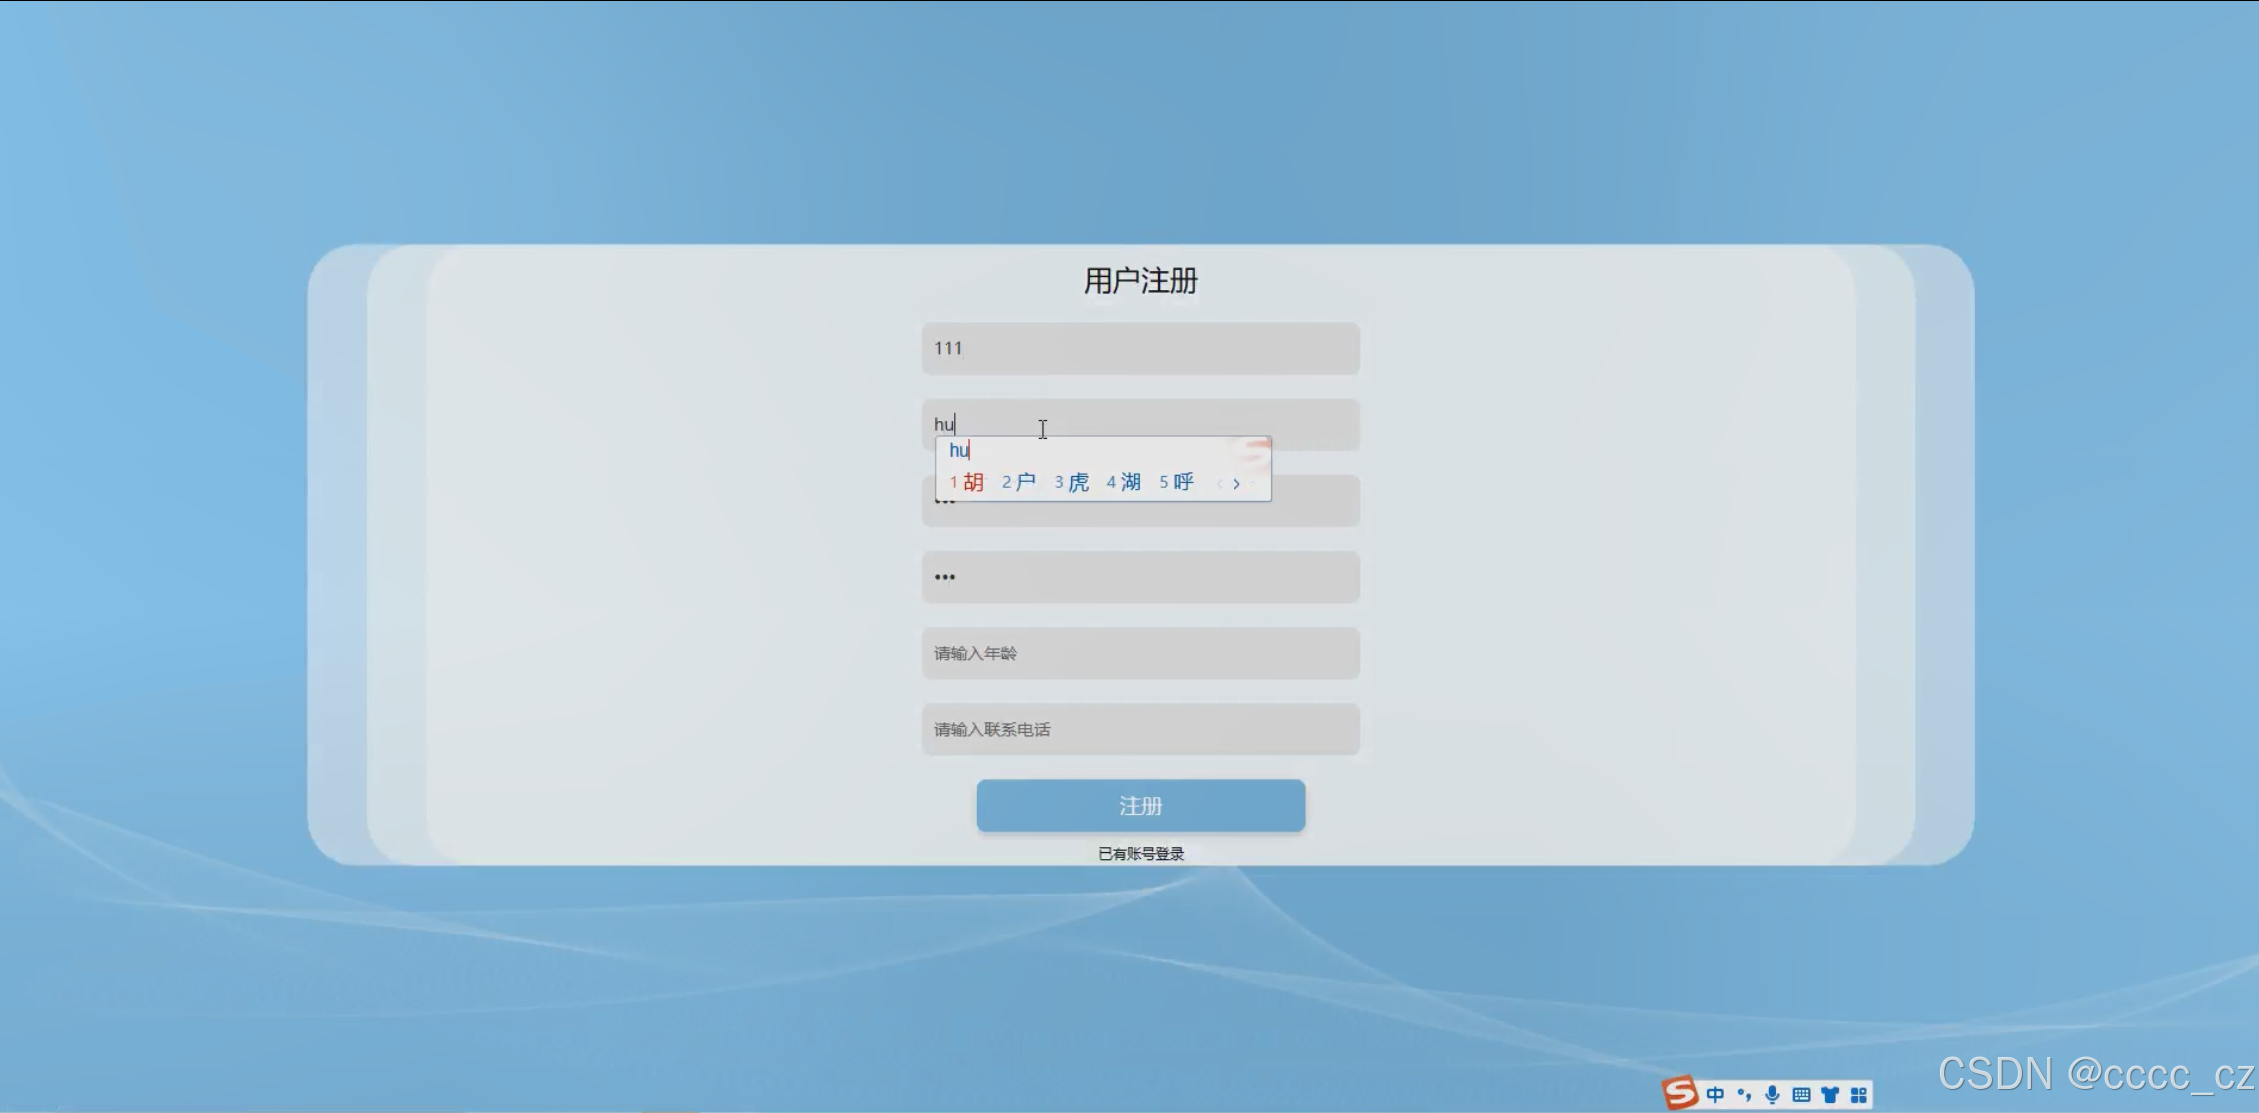Focus the phone field 请输入联系电话

(x=1140, y=729)
